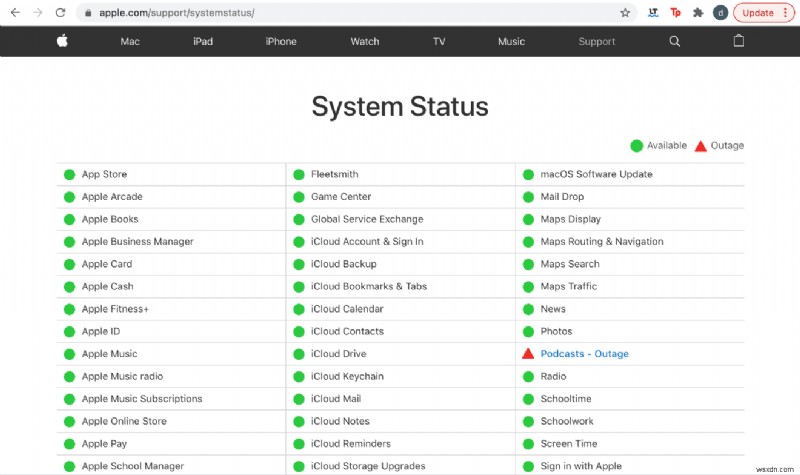Open the extensions puzzle icon
This screenshot has width=800, height=475.
coord(698,13)
